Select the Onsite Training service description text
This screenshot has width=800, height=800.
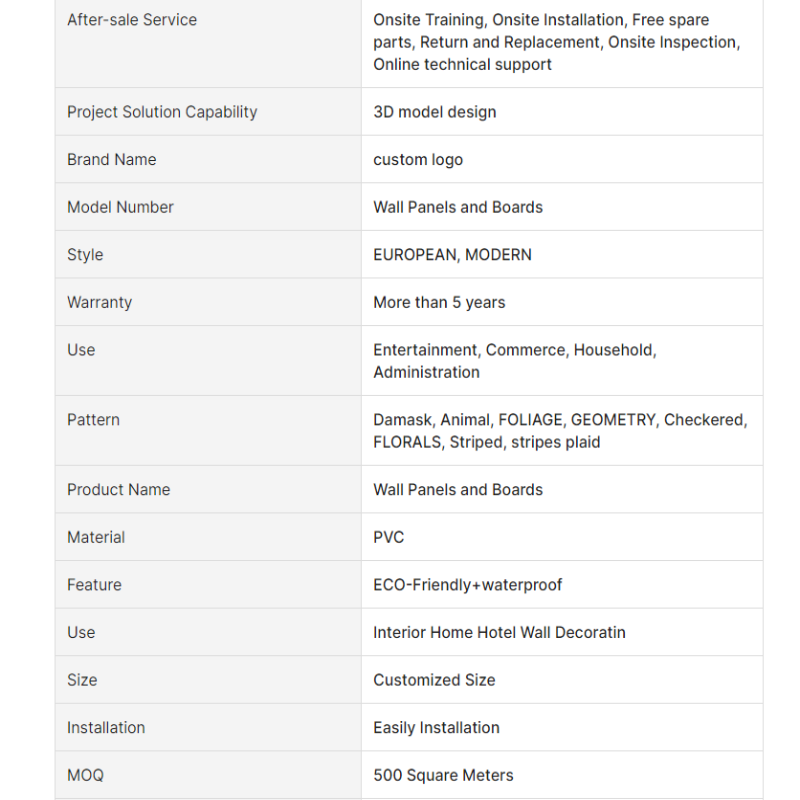coord(556,42)
